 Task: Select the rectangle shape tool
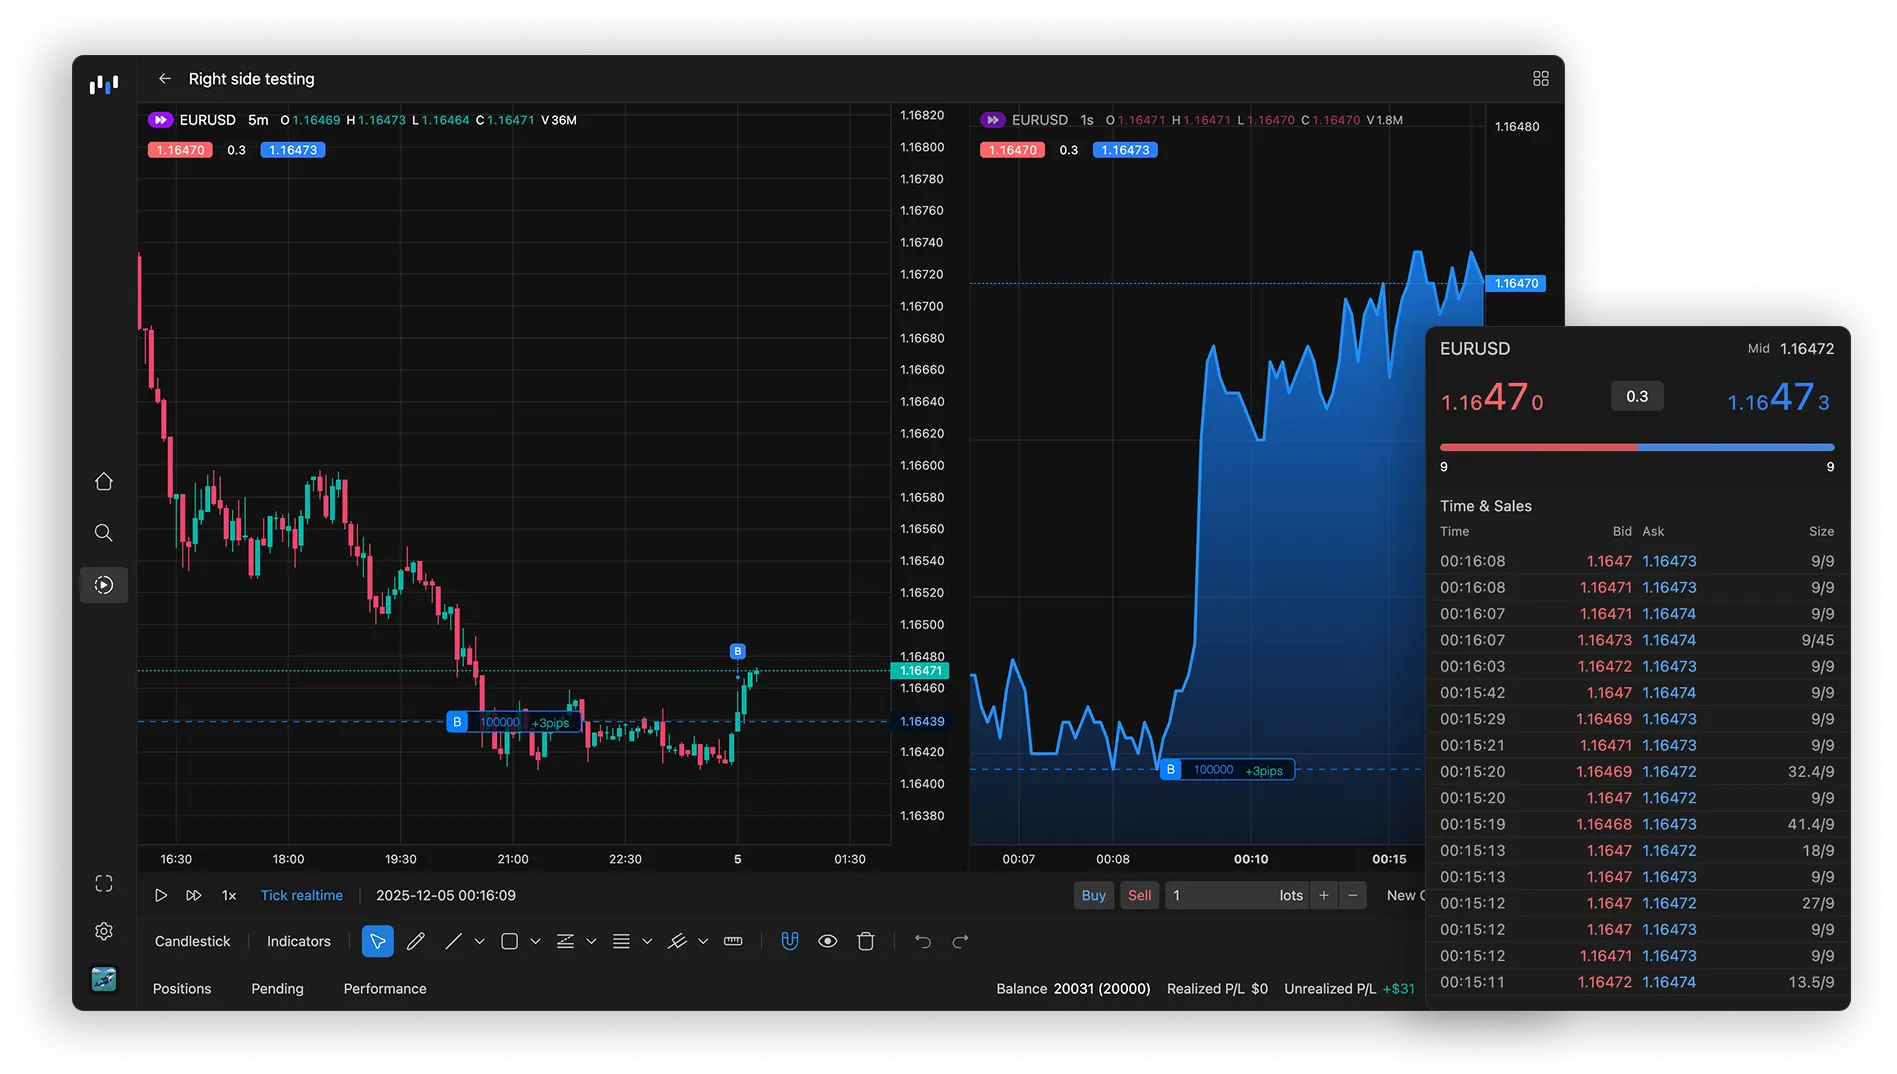coord(509,942)
